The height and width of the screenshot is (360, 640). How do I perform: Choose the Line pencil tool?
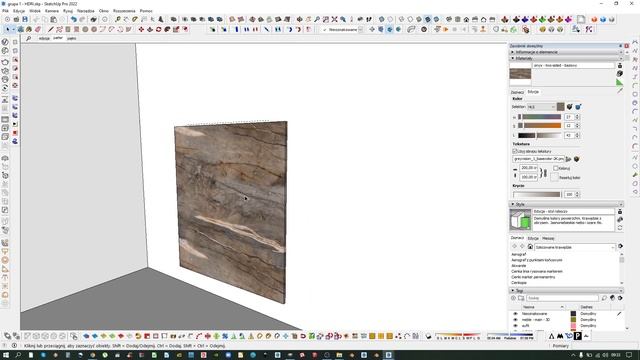tap(51, 29)
